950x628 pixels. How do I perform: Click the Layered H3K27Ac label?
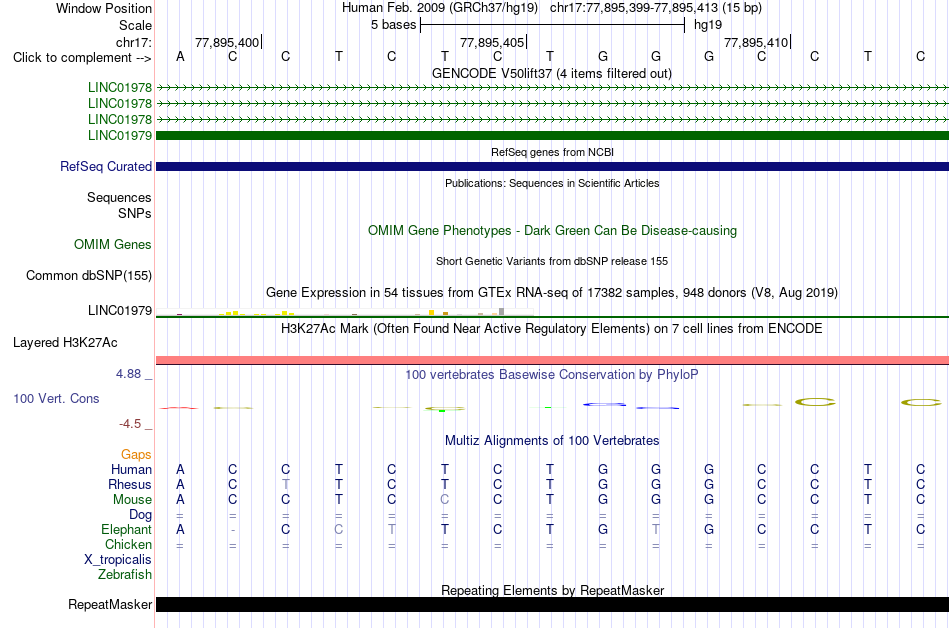(x=65, y=343)
